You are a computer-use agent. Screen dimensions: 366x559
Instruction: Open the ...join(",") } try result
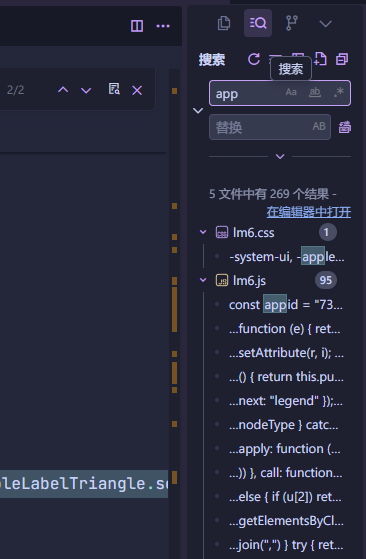point(286,545)
